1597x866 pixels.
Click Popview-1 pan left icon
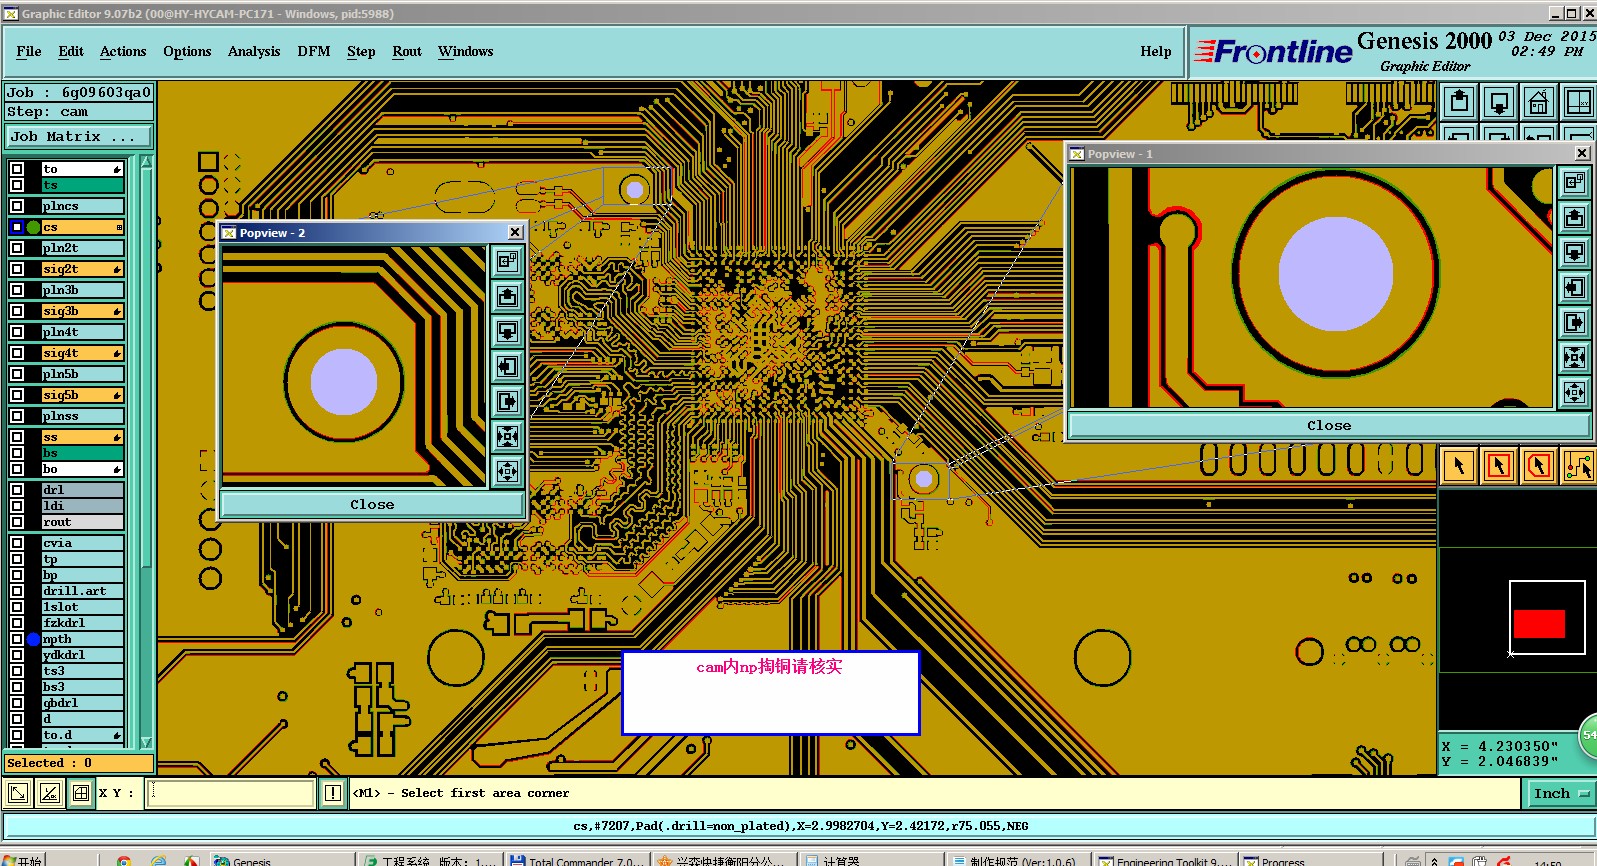pos(1574,287)
